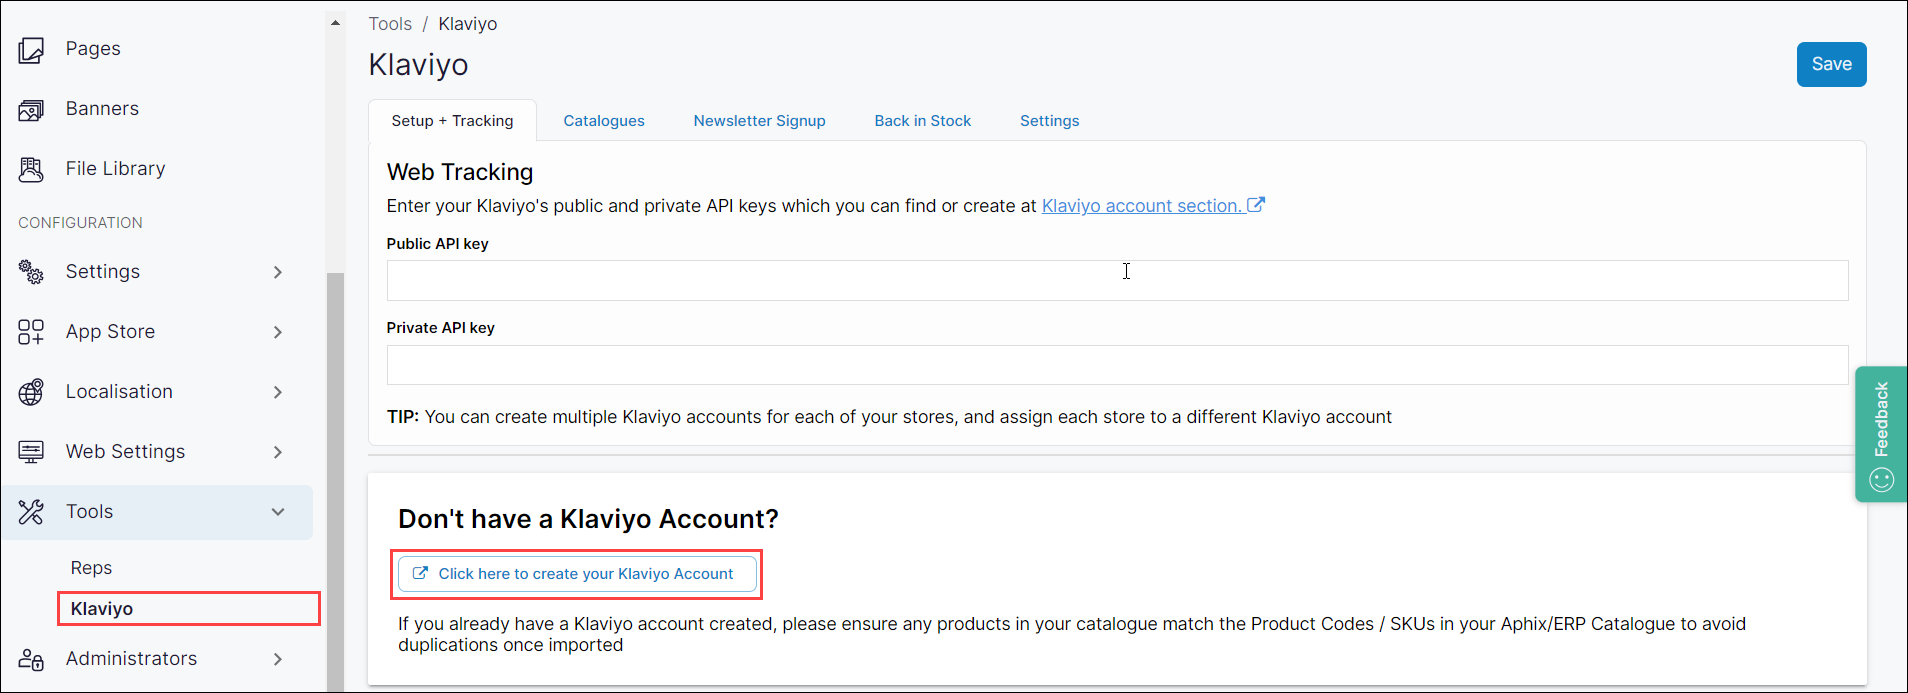Go to the Back in Stock tab
The image size is (1908, 693).
click(922, 121)
